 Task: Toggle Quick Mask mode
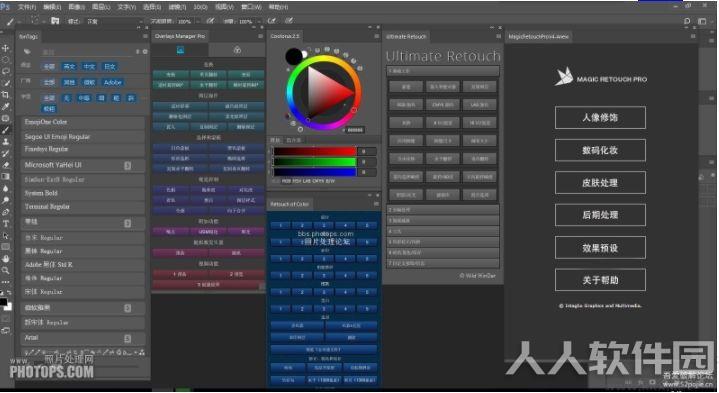pyautogui.click(x=6, y=319)
